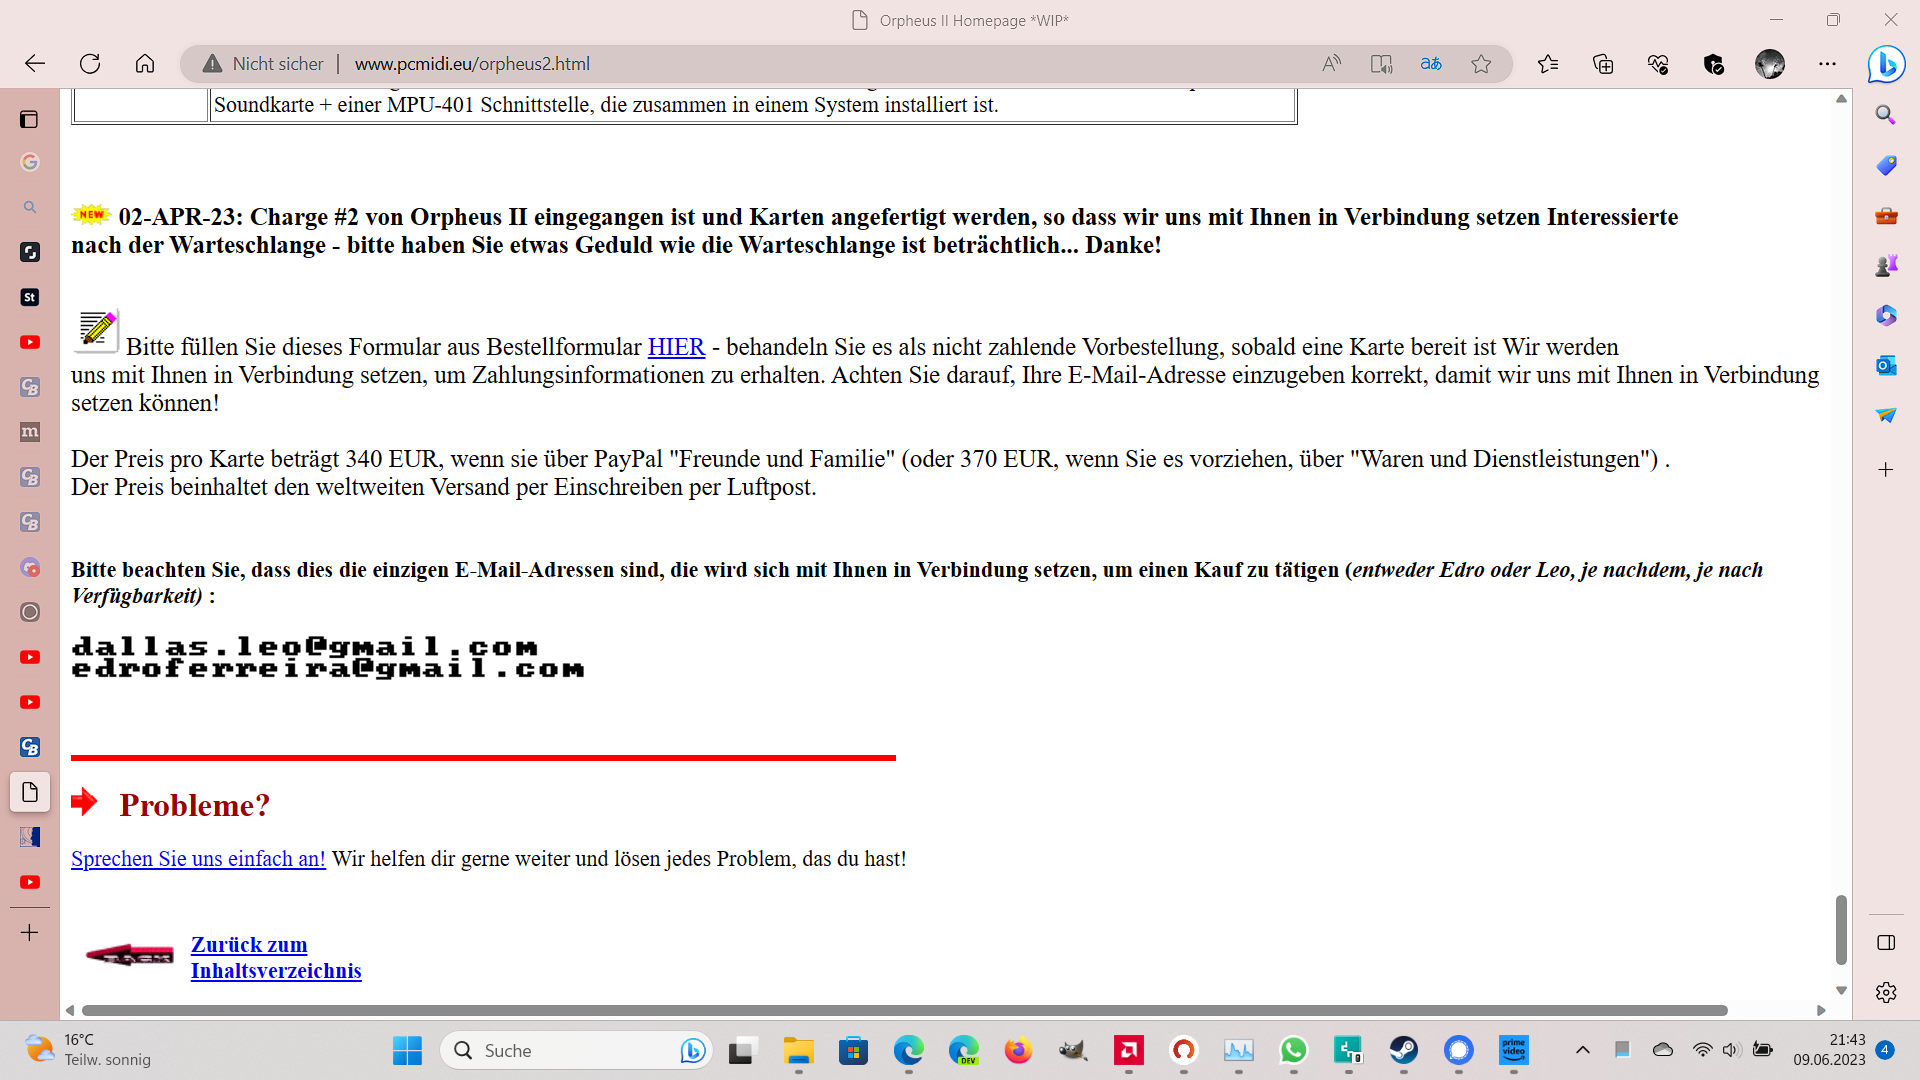1920x1080 pixels.
Task: Toggle the sidebar visibility button
Action: click(1886, 942)
